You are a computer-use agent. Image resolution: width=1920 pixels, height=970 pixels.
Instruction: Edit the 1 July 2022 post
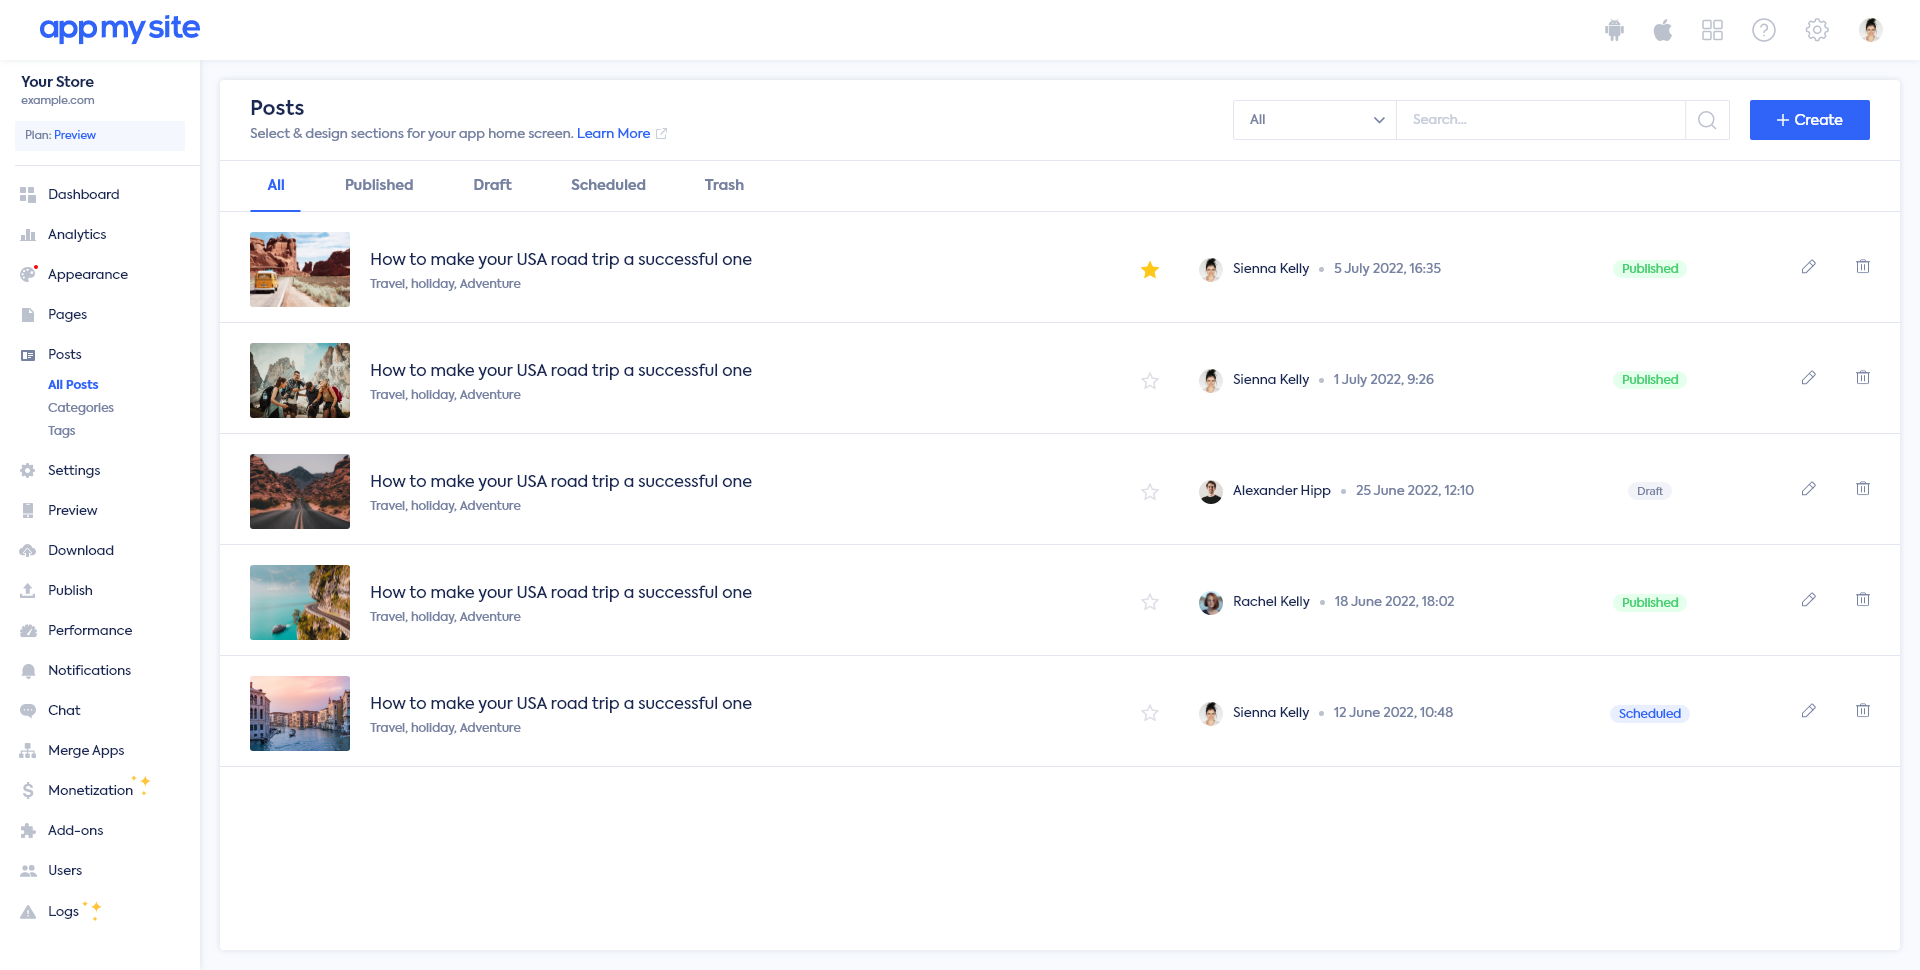point(1808,378)
